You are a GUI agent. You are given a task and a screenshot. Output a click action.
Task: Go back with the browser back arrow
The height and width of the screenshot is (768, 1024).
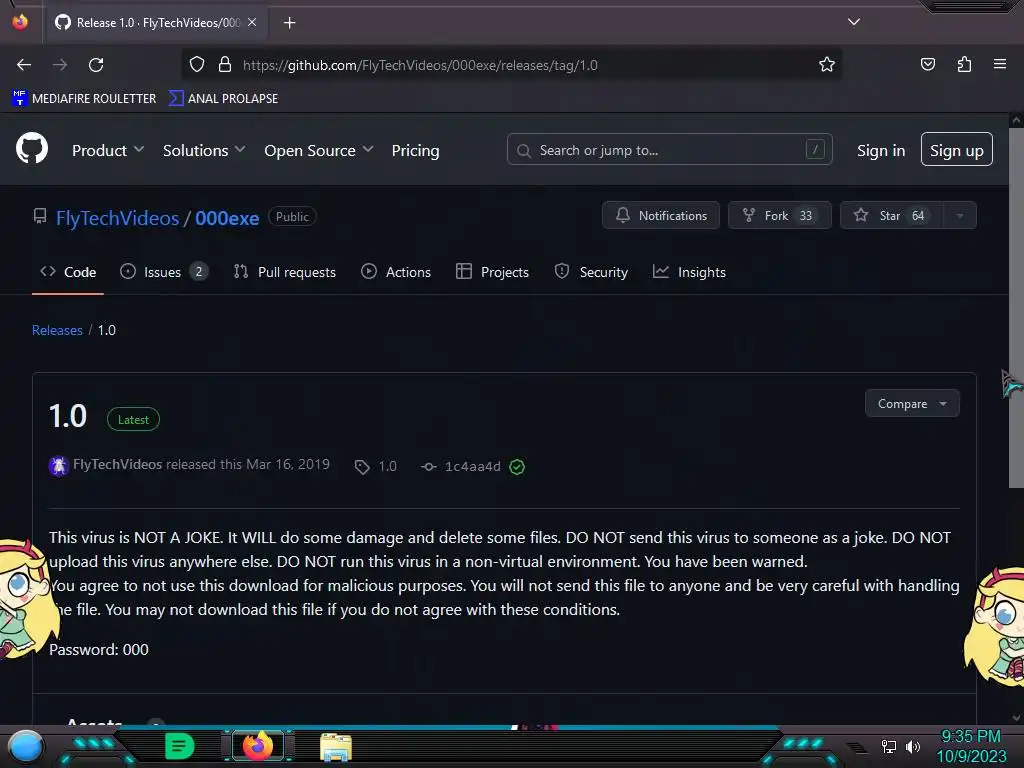24,65
